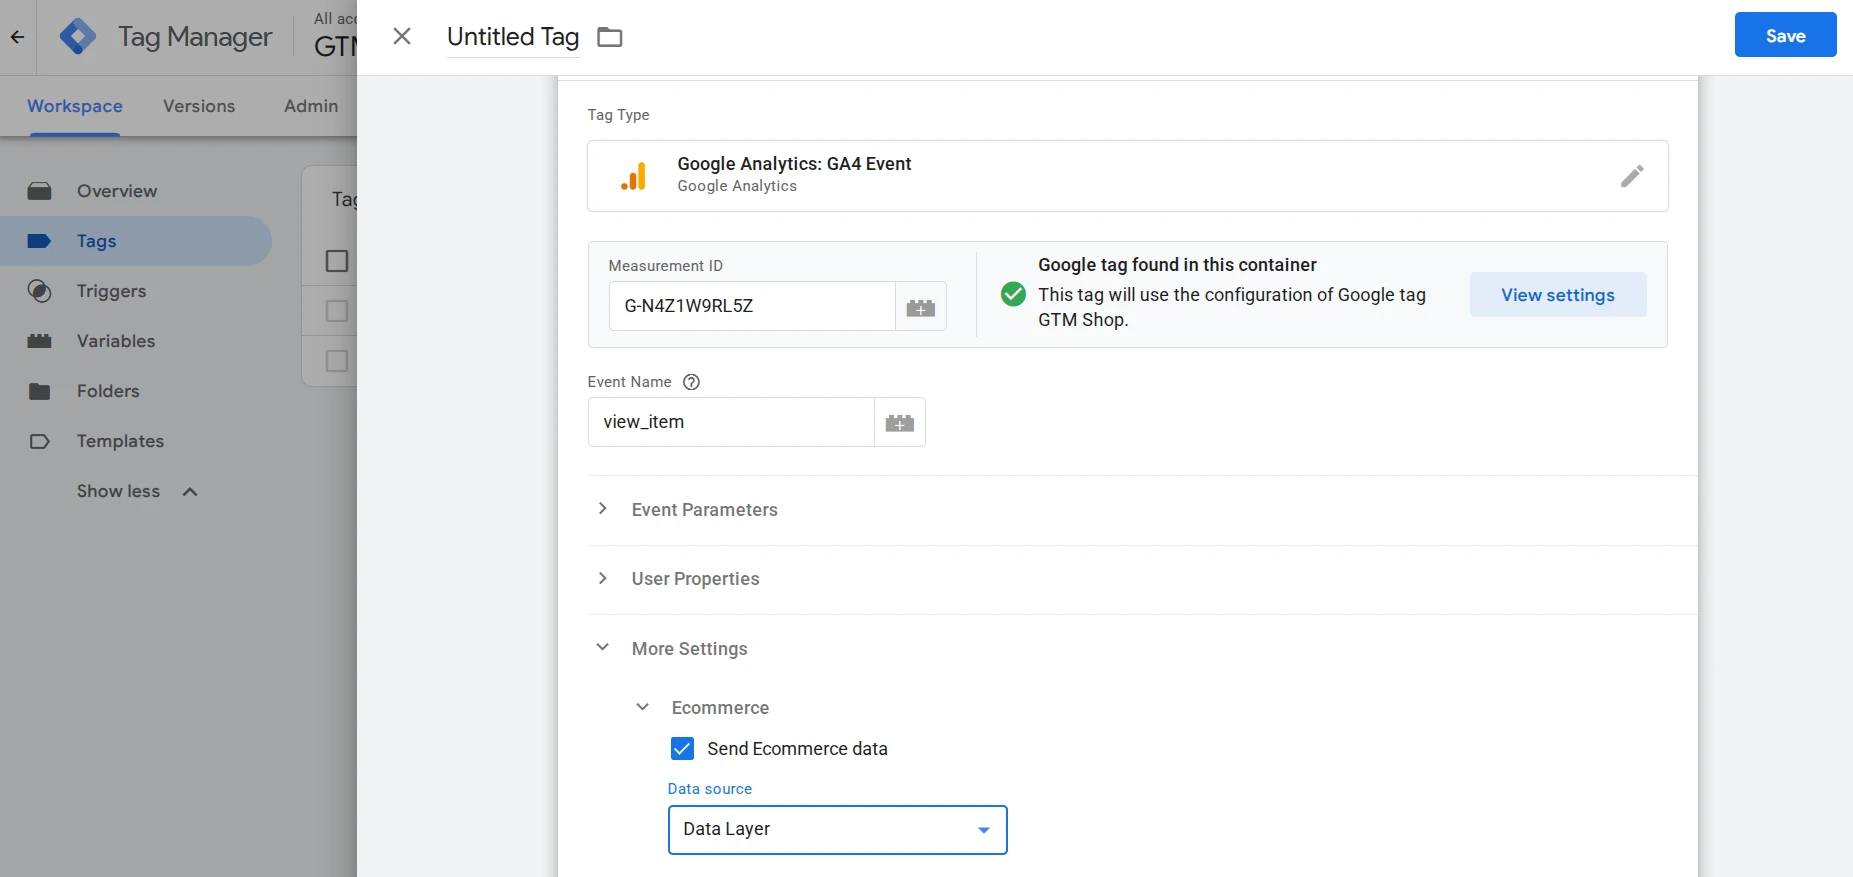Click the green check mark status icon
Screen dimensions: 1853x877
(x=1013, y=294)
